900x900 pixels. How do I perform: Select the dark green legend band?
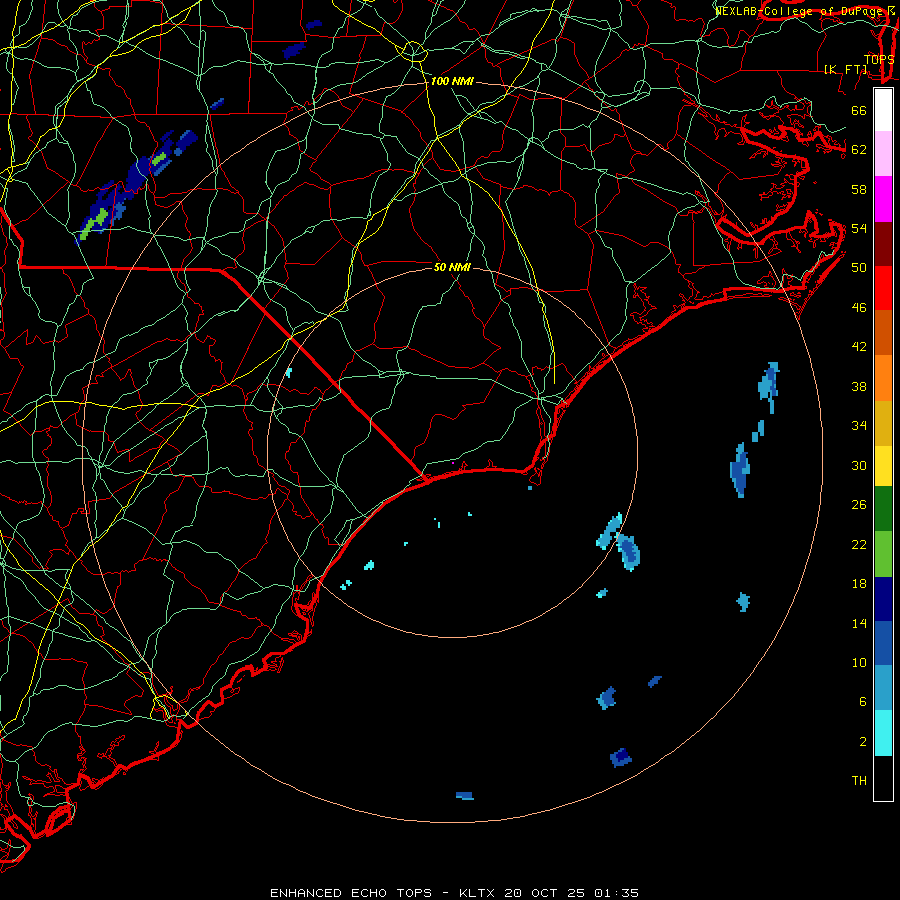[x=883, y=509]
